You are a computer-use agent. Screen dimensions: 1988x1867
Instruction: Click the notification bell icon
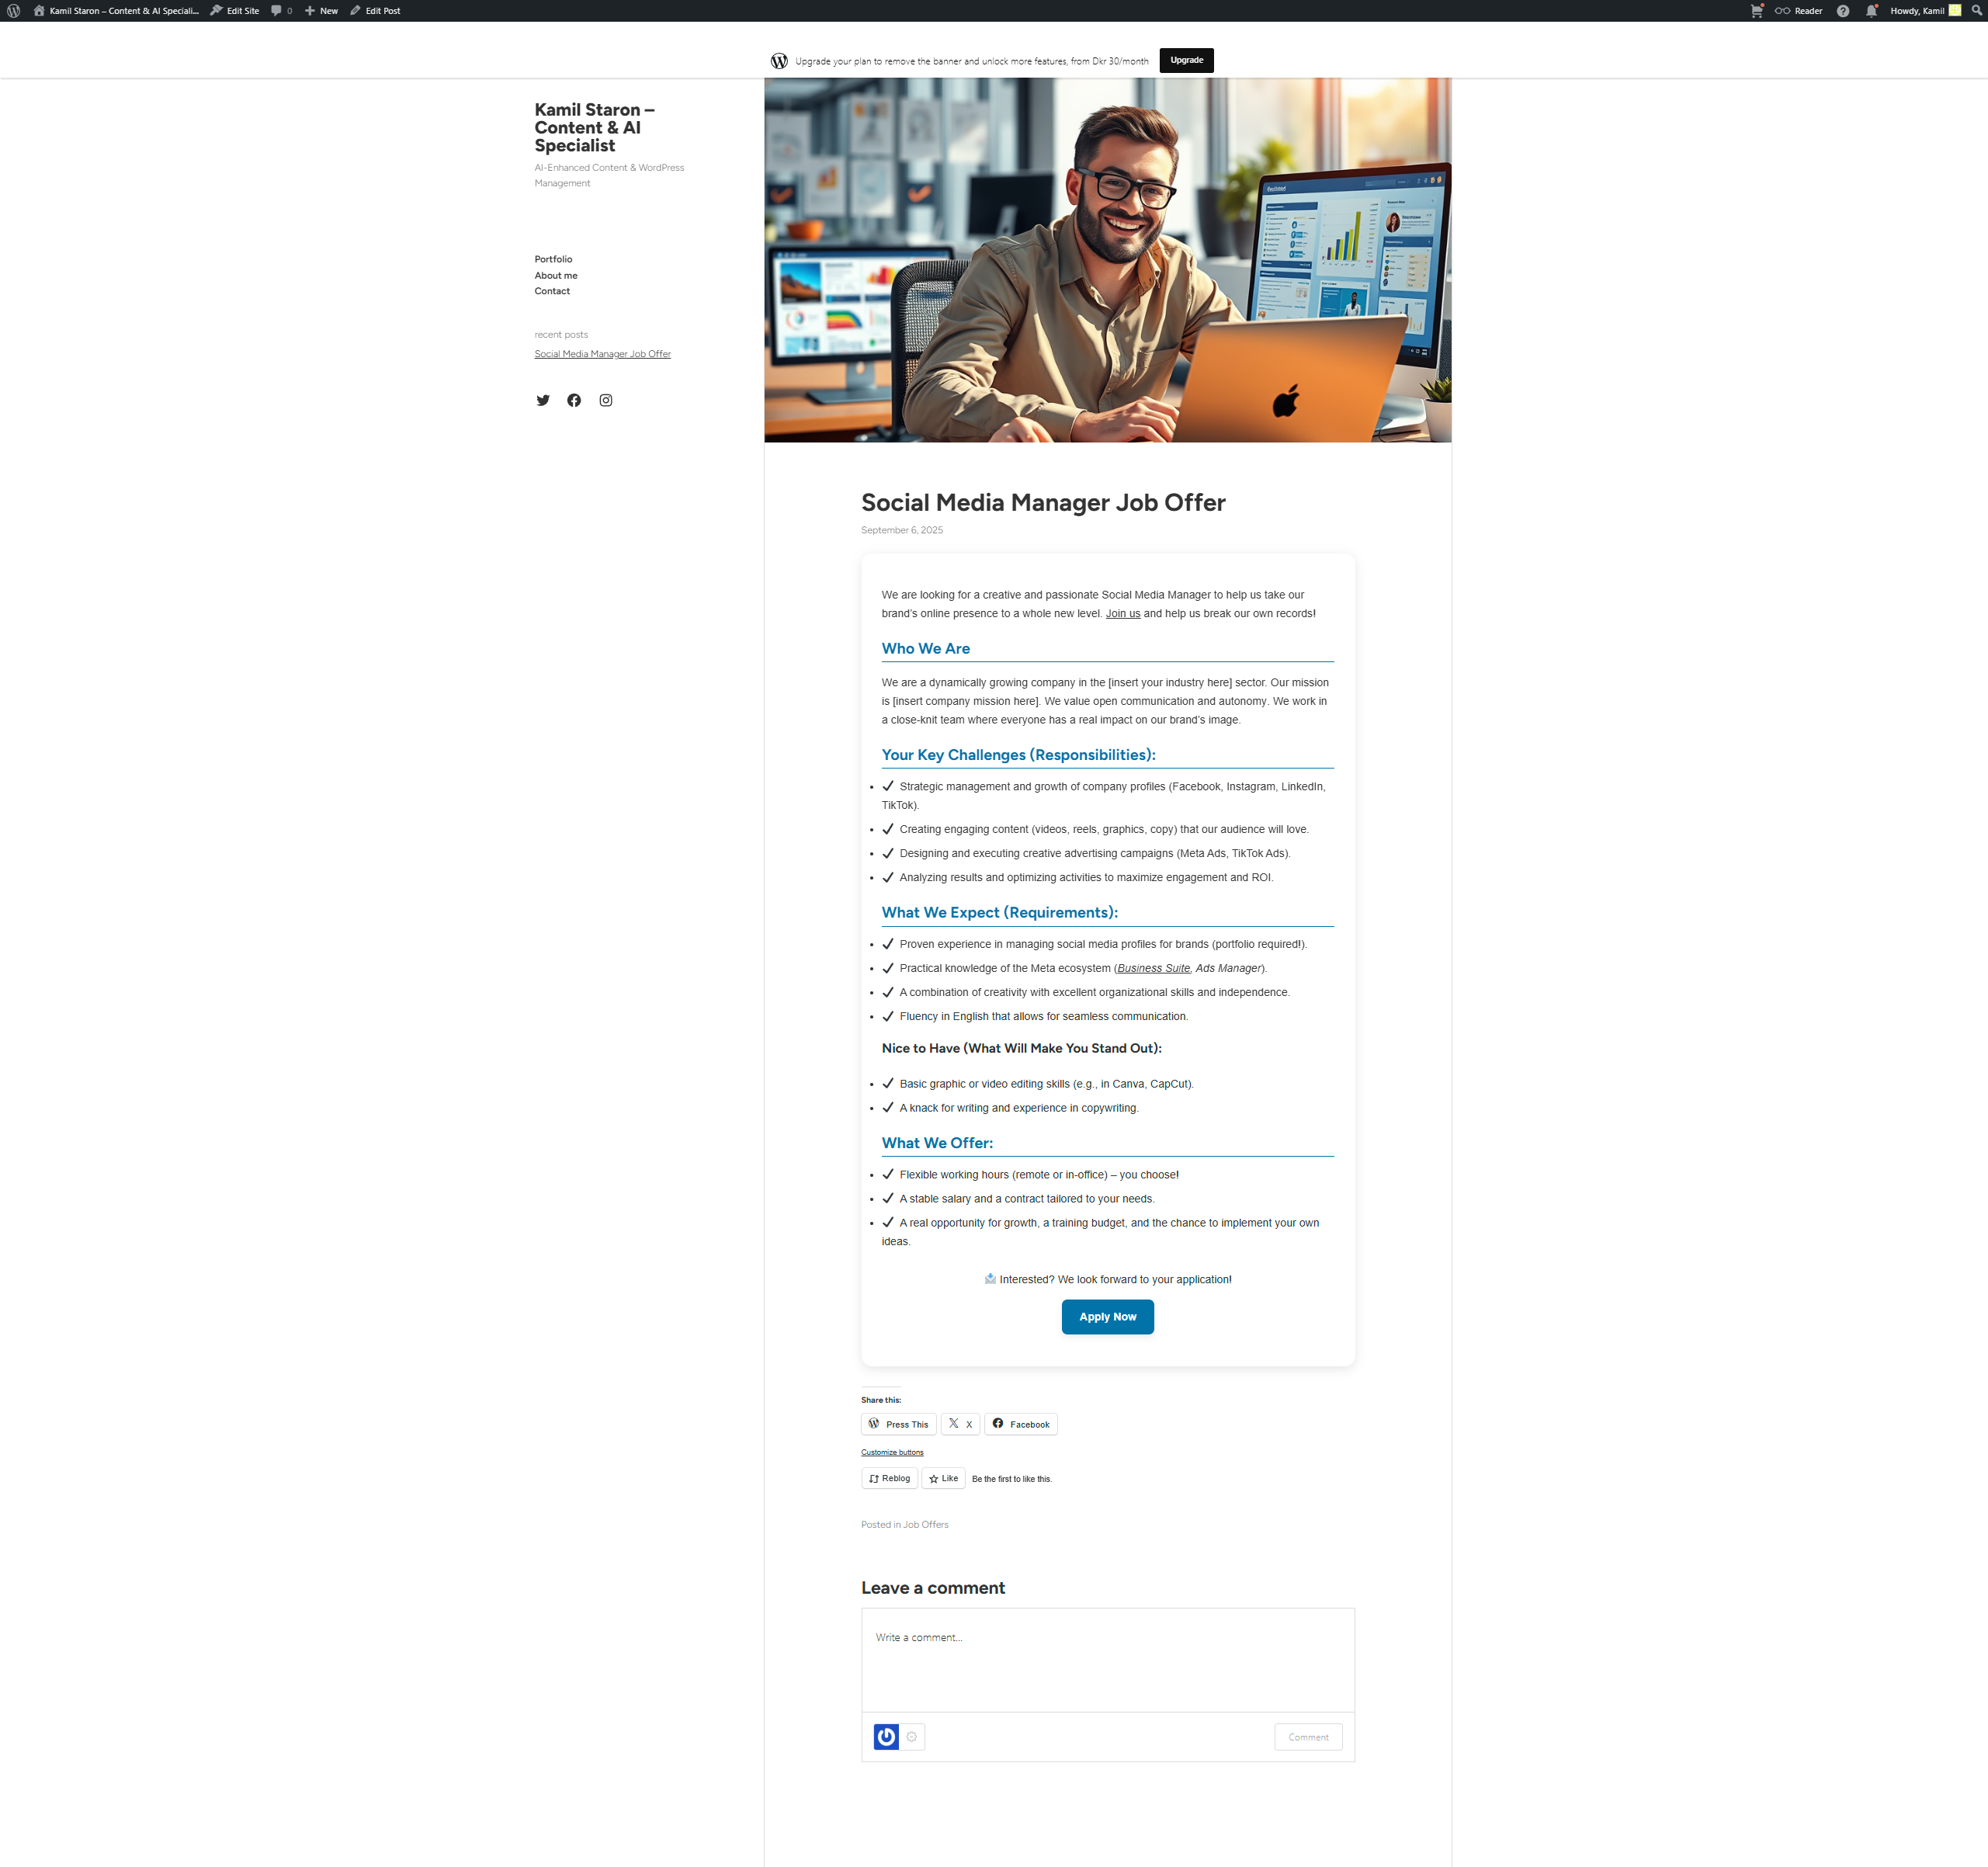coord(1871,10)
